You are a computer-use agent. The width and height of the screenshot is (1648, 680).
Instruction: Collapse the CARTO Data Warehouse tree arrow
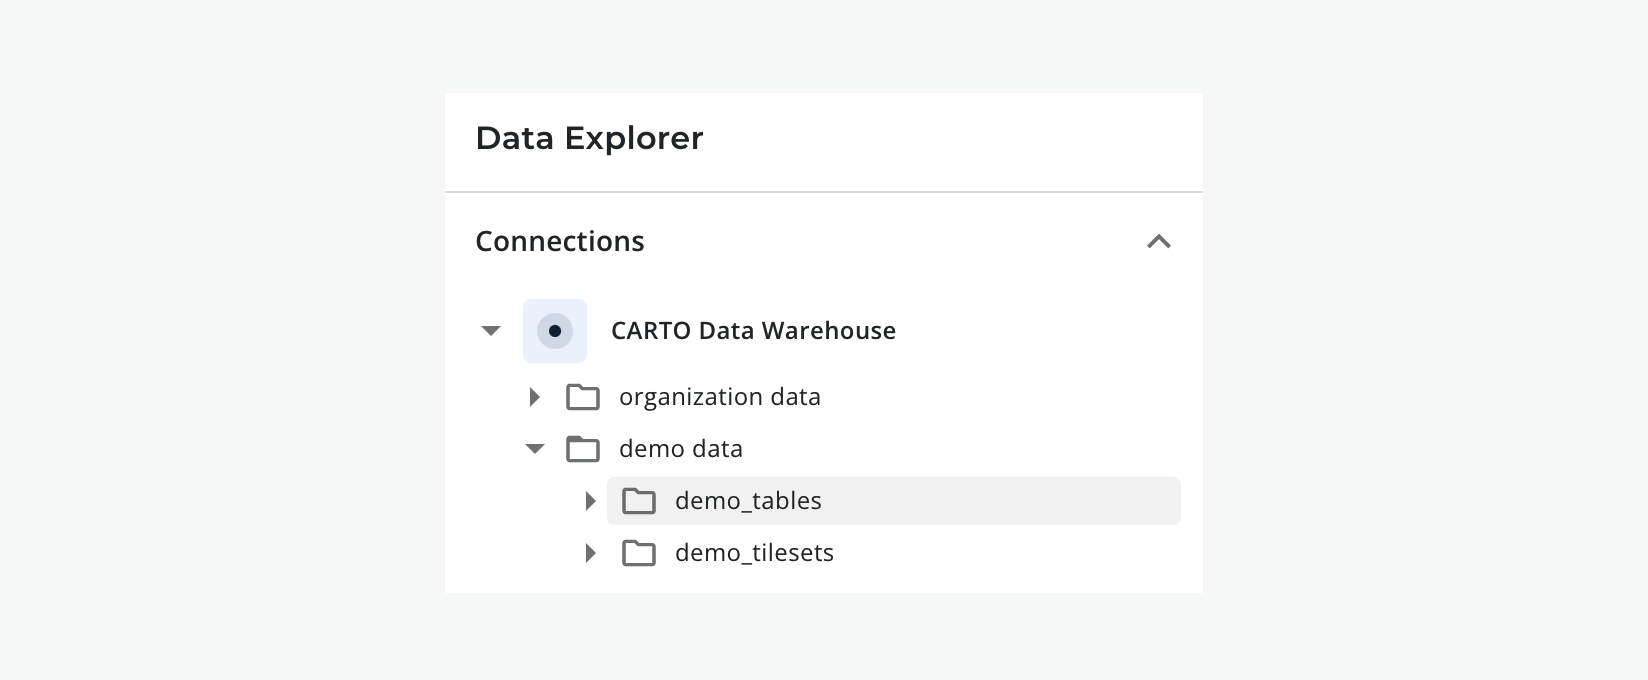click(x=491, y=331)
